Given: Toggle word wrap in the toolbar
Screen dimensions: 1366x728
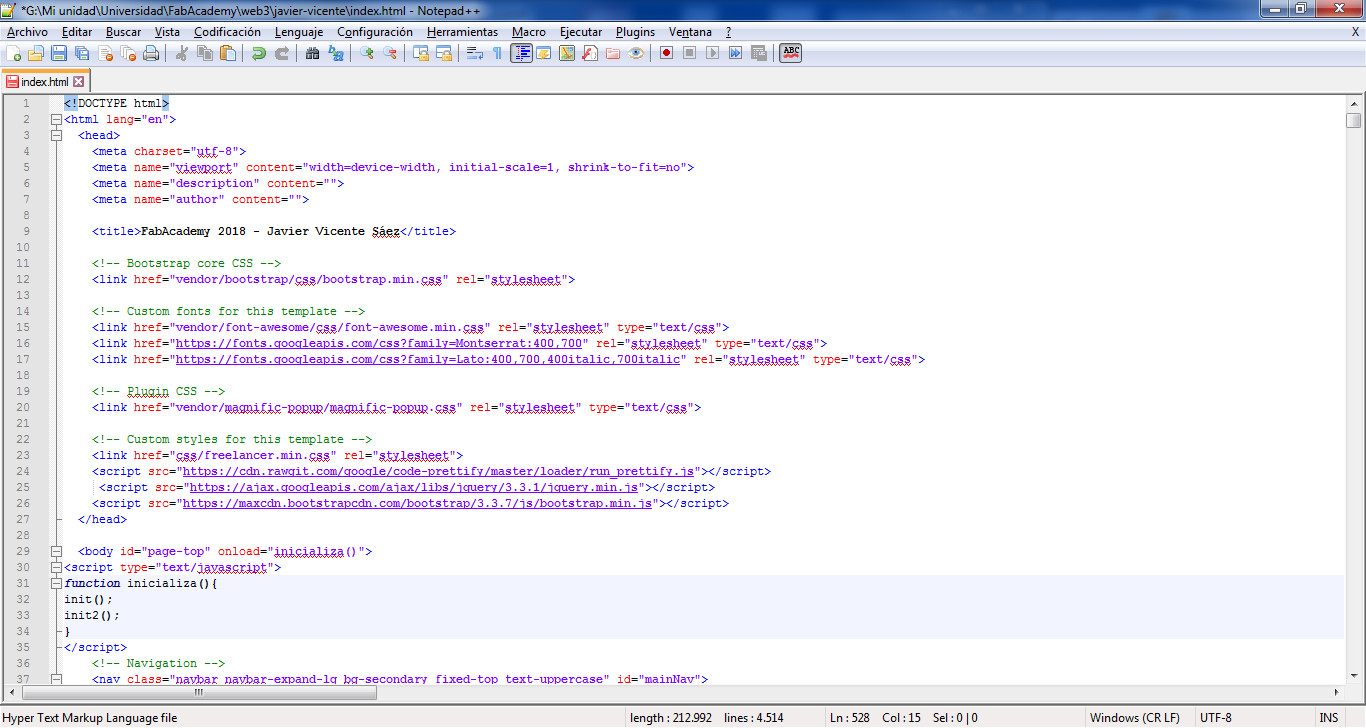Looking at the screenshot, I should tap(475, 53).
